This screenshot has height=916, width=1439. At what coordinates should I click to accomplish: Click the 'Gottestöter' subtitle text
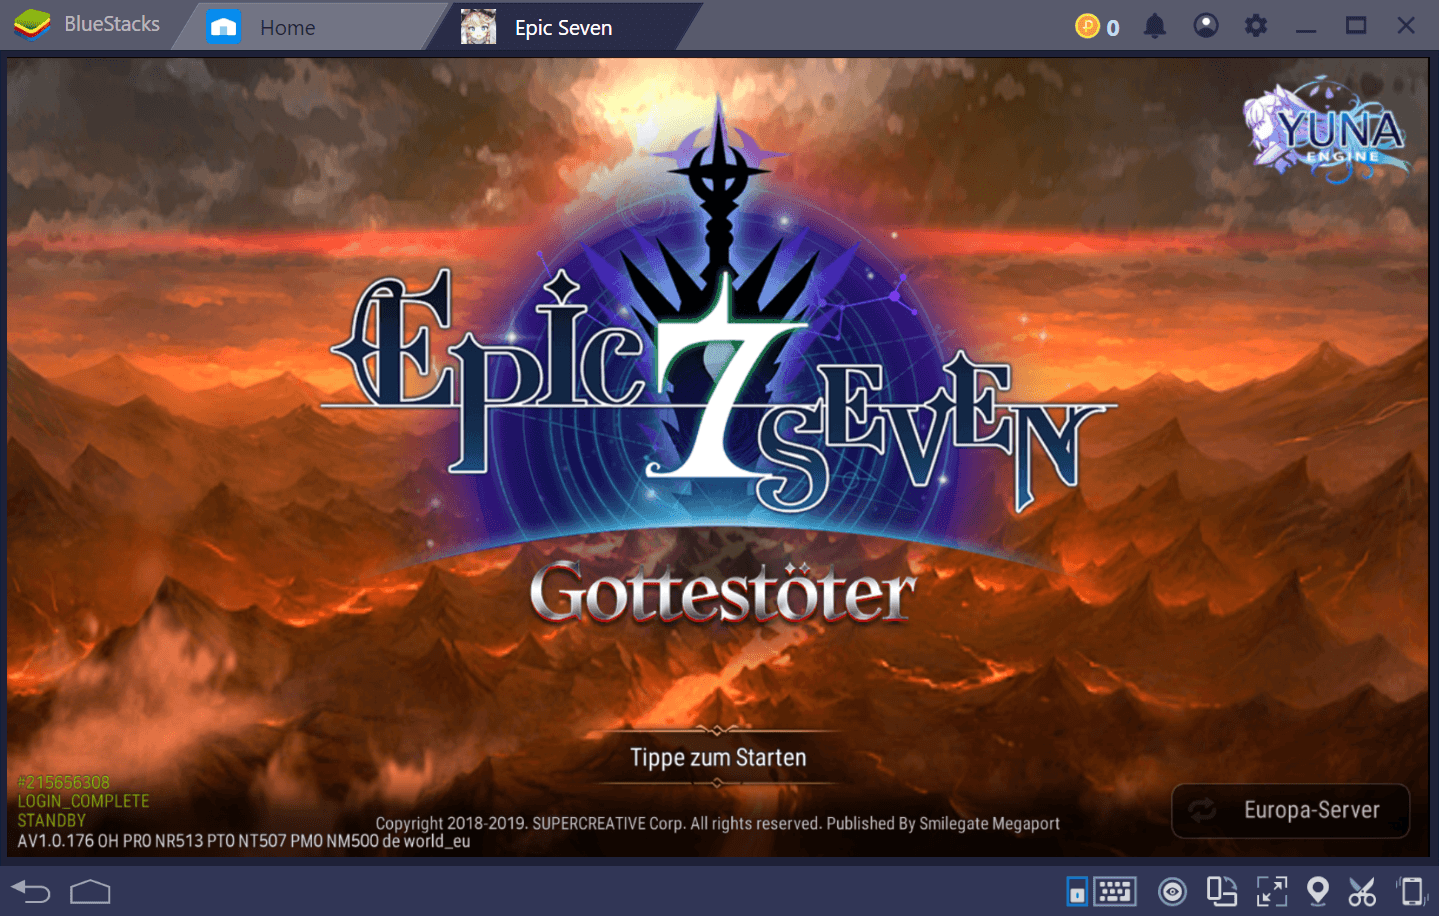click(722, 592)
